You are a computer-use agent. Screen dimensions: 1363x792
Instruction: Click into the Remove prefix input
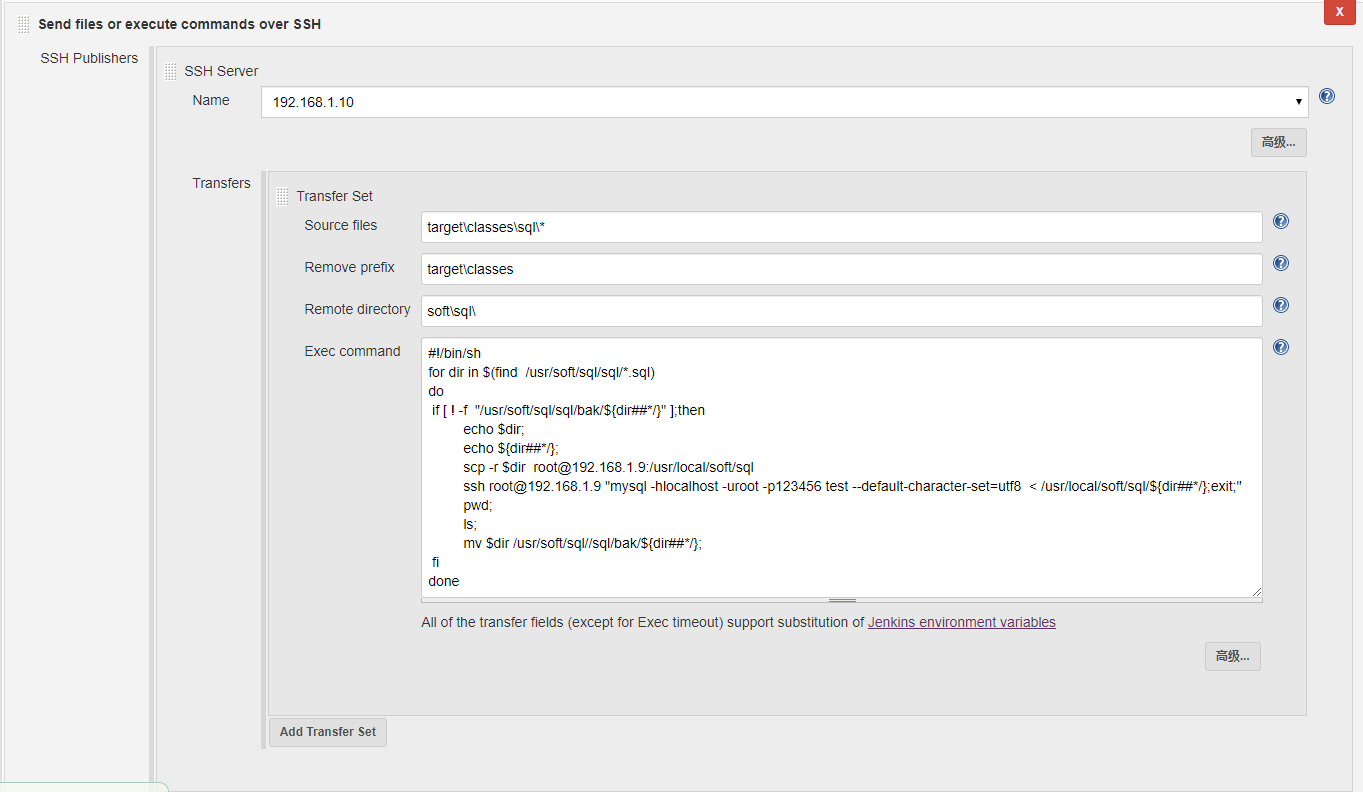point(842,269)
